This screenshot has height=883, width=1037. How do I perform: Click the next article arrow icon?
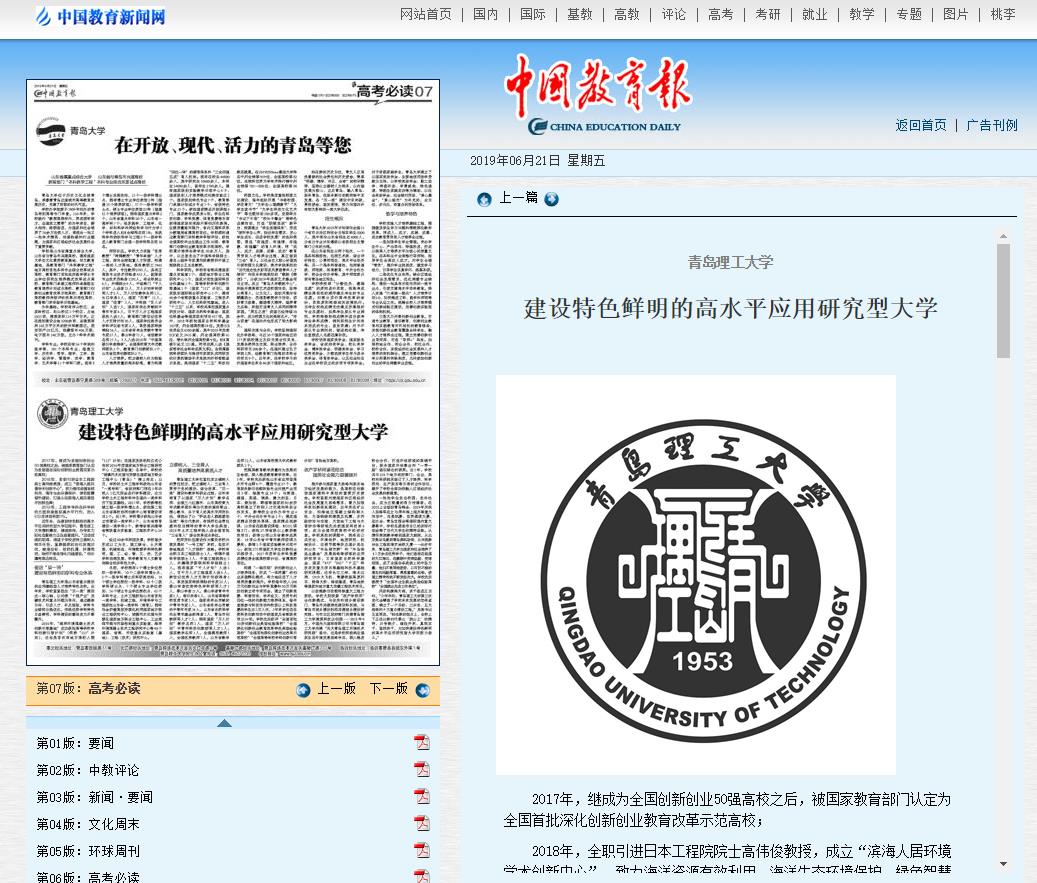[x=551, y=198]
